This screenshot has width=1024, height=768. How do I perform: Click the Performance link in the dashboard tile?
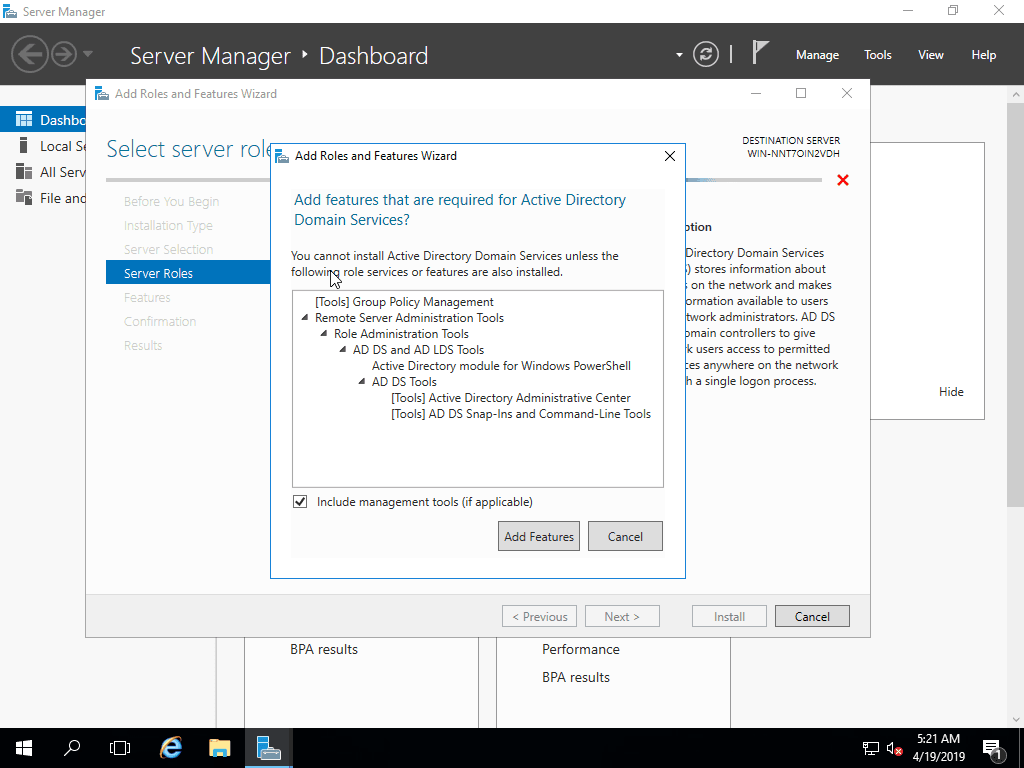point(581,649)
